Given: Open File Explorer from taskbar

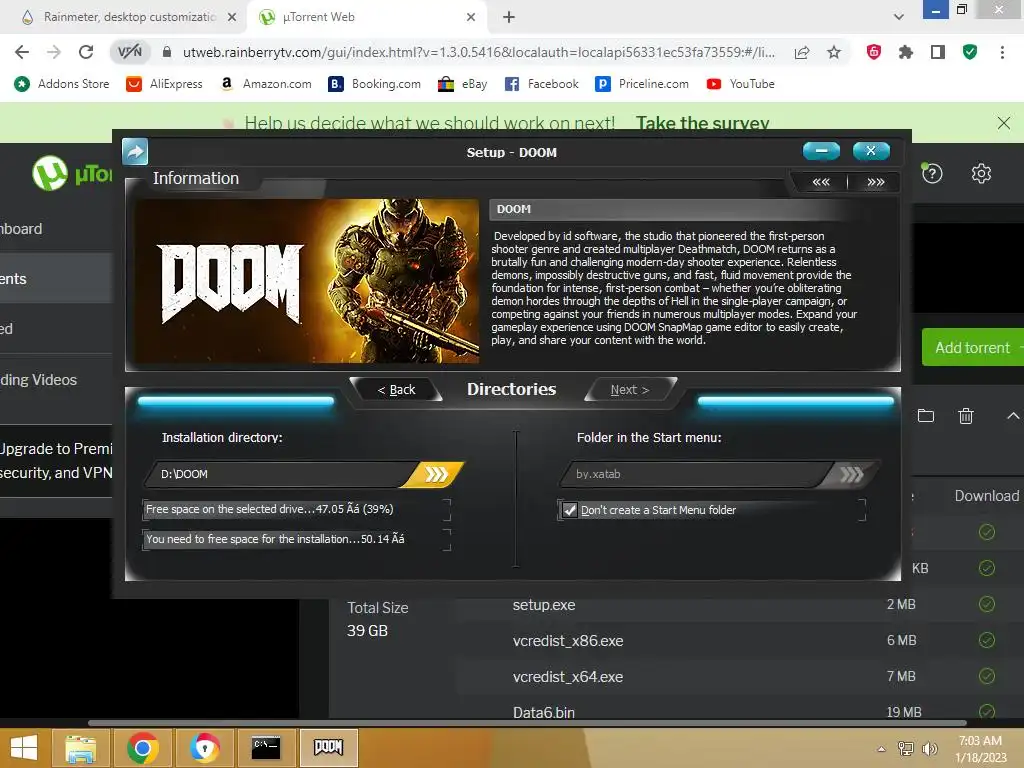Looking at the screenshot, I should click(80, 748).
